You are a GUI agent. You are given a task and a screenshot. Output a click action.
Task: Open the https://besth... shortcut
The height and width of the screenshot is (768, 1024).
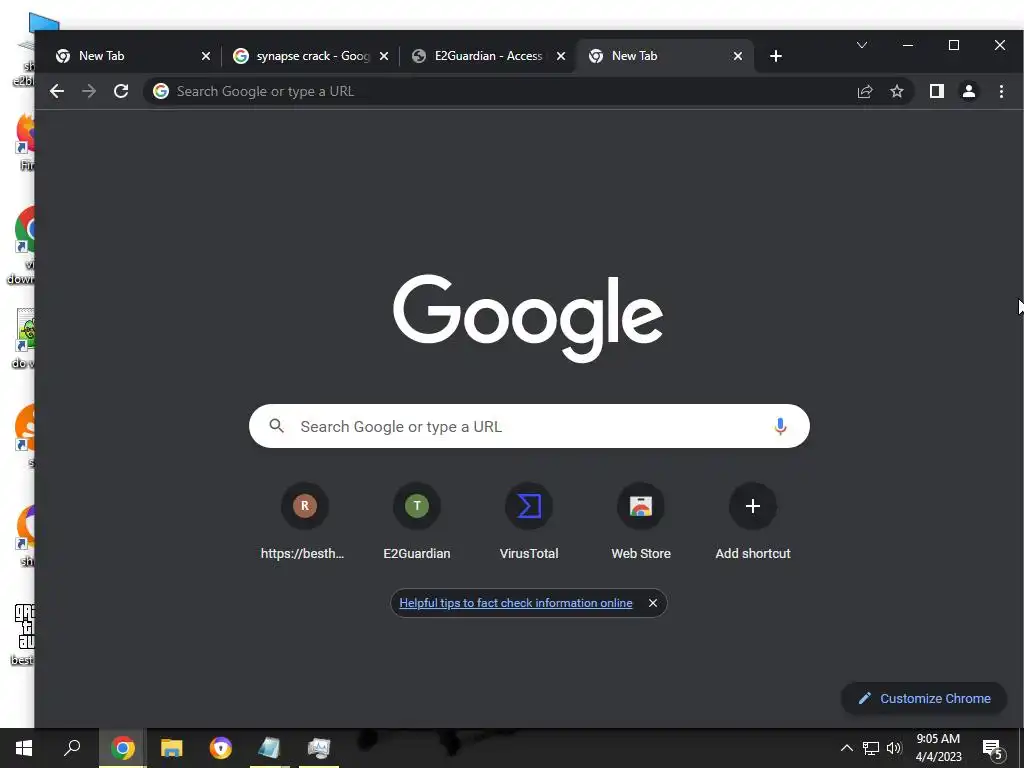pyautogui.click(x=303, y=522)
